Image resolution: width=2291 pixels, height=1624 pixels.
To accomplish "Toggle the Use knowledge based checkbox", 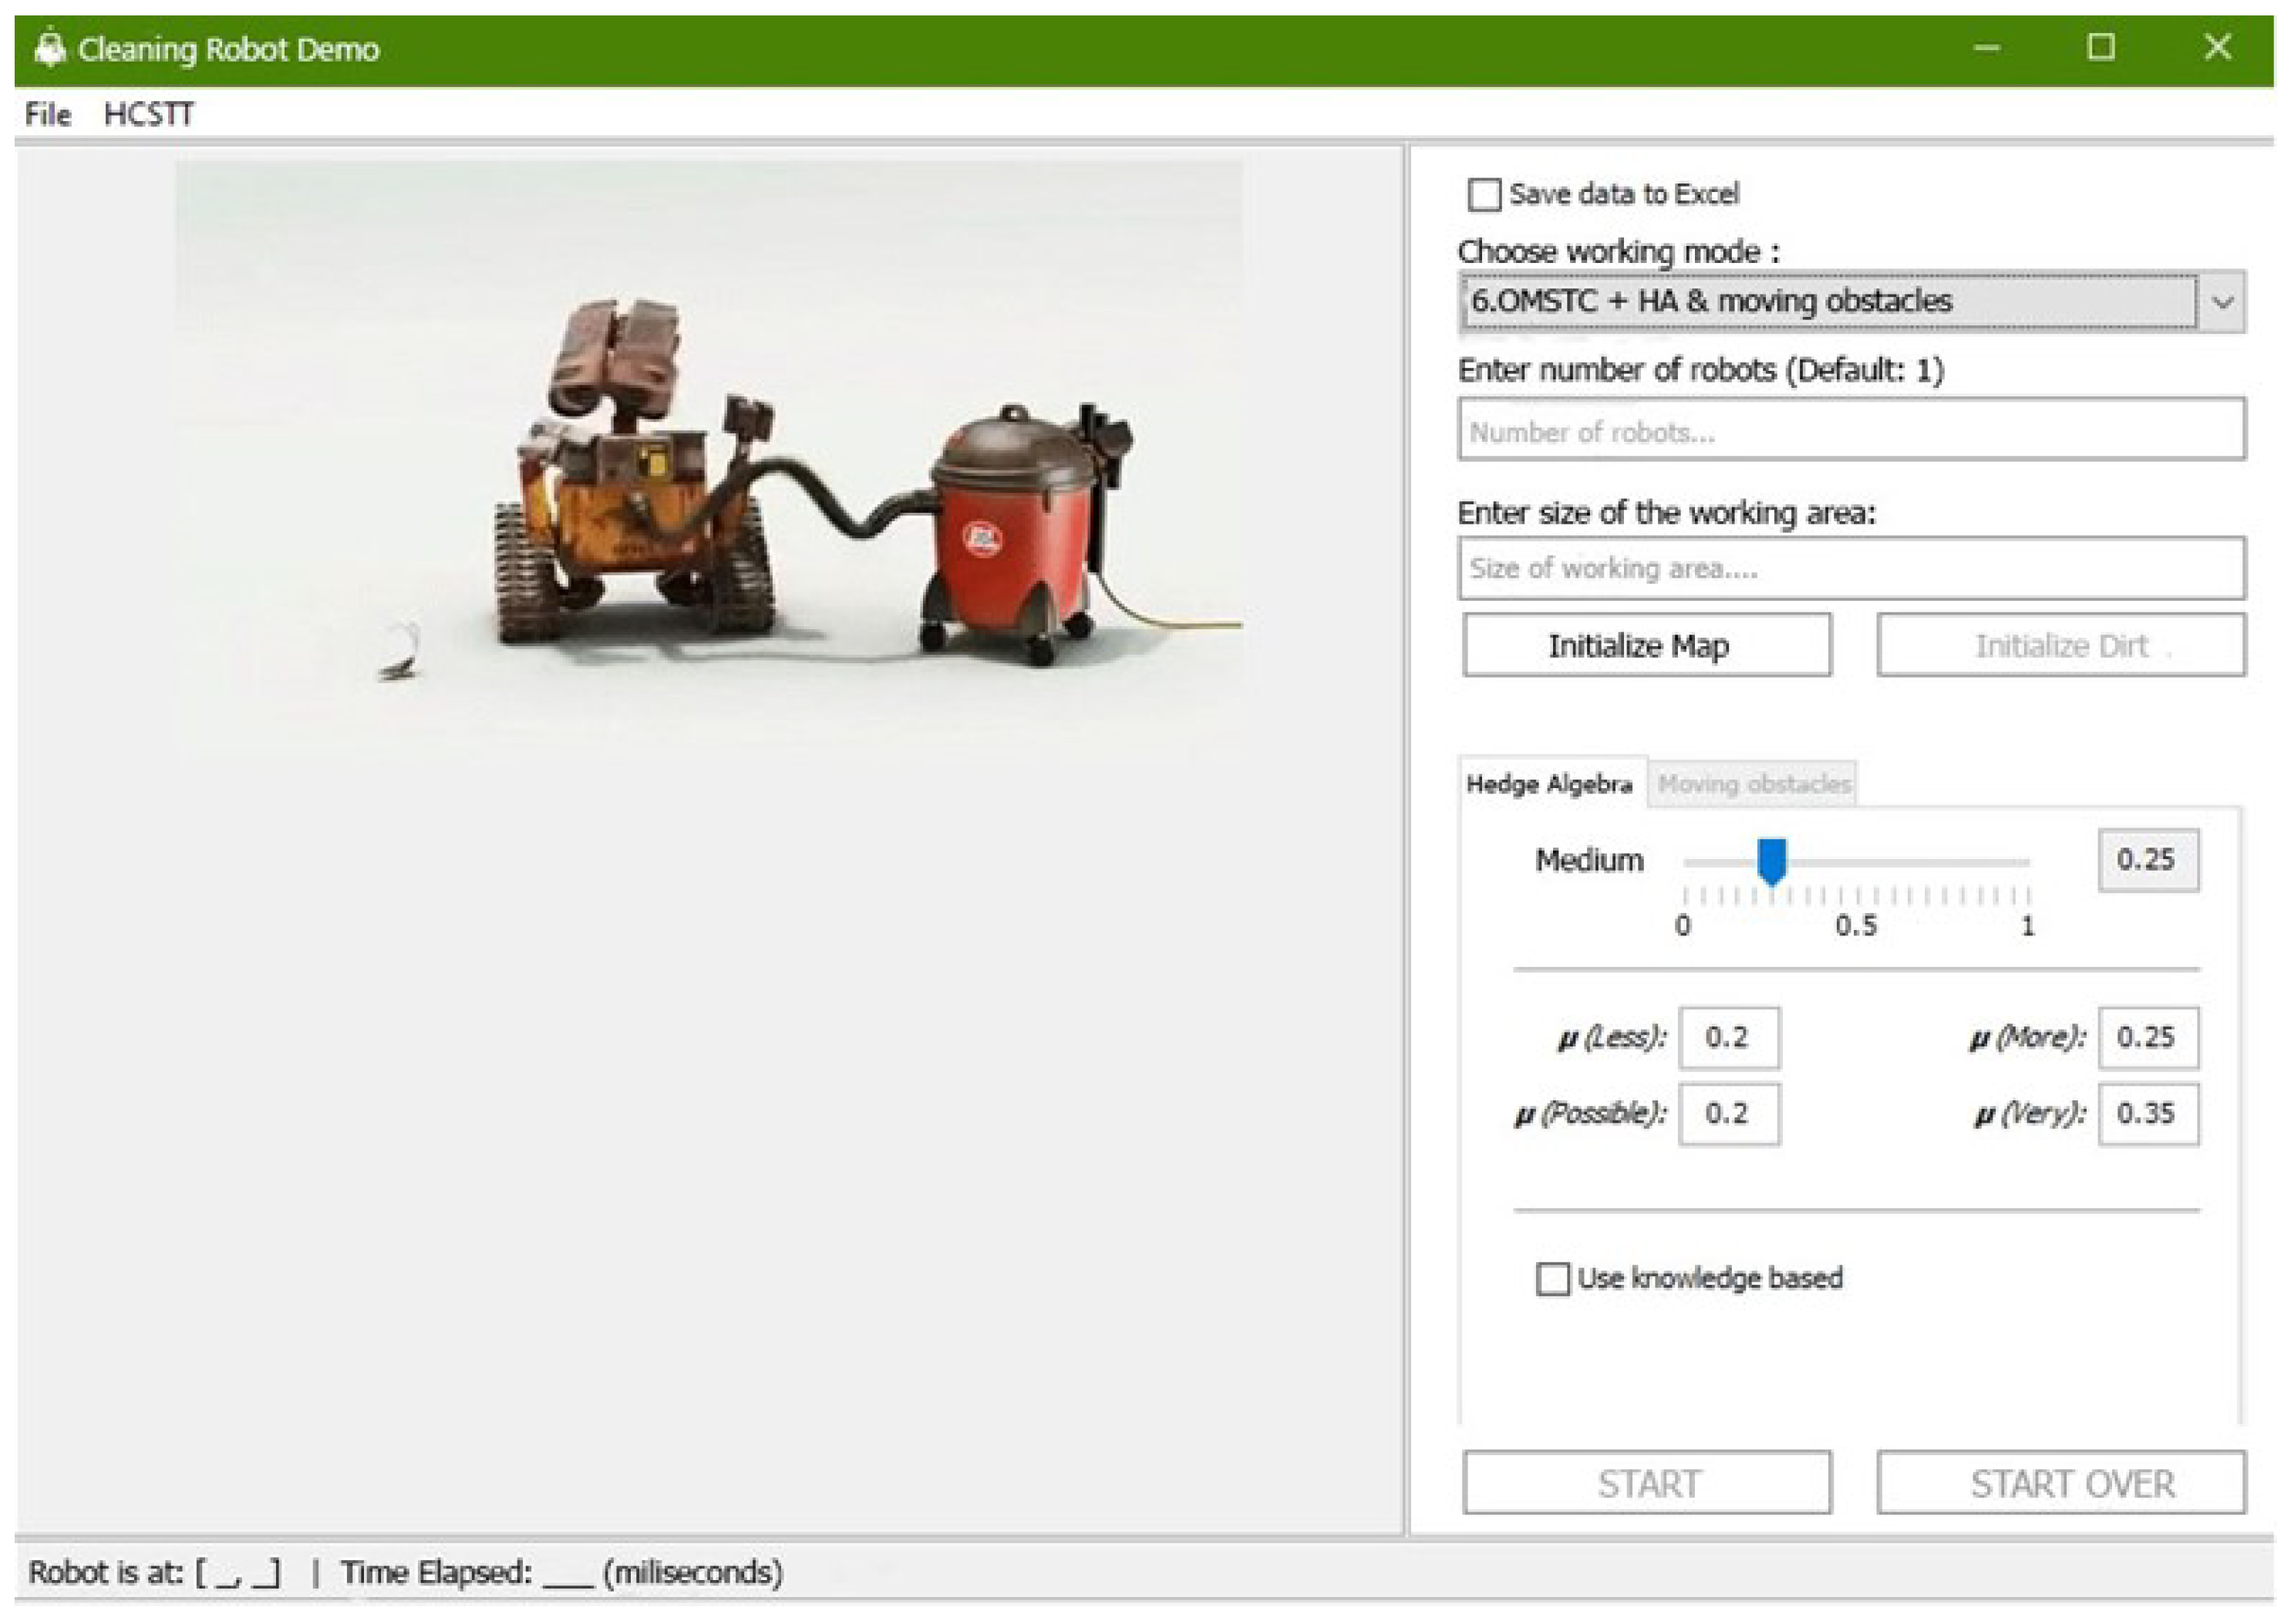I will pos(1552,1278).
